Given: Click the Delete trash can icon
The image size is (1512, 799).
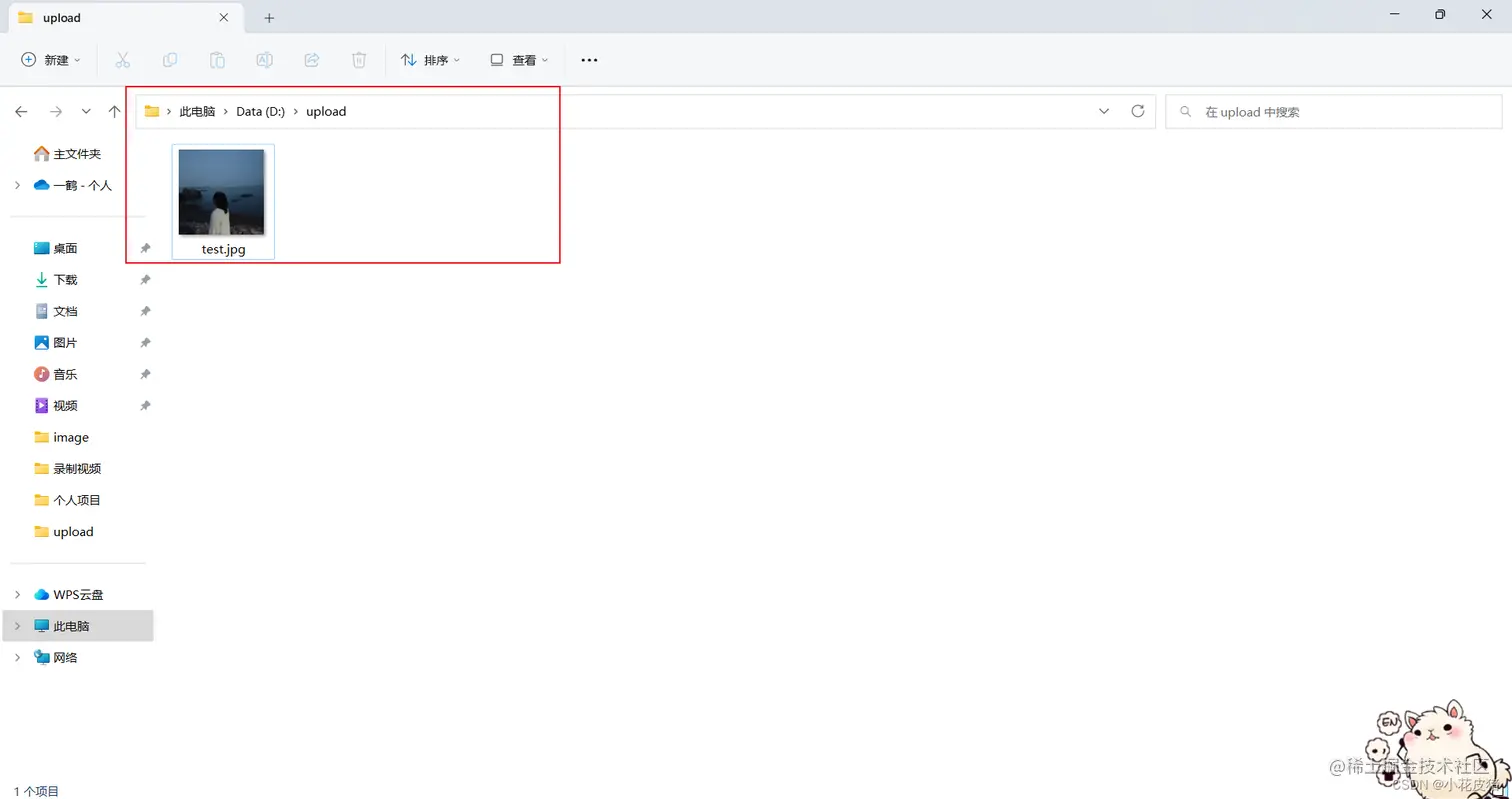Looking at the screenshot, I should click(x=359, y=60).
